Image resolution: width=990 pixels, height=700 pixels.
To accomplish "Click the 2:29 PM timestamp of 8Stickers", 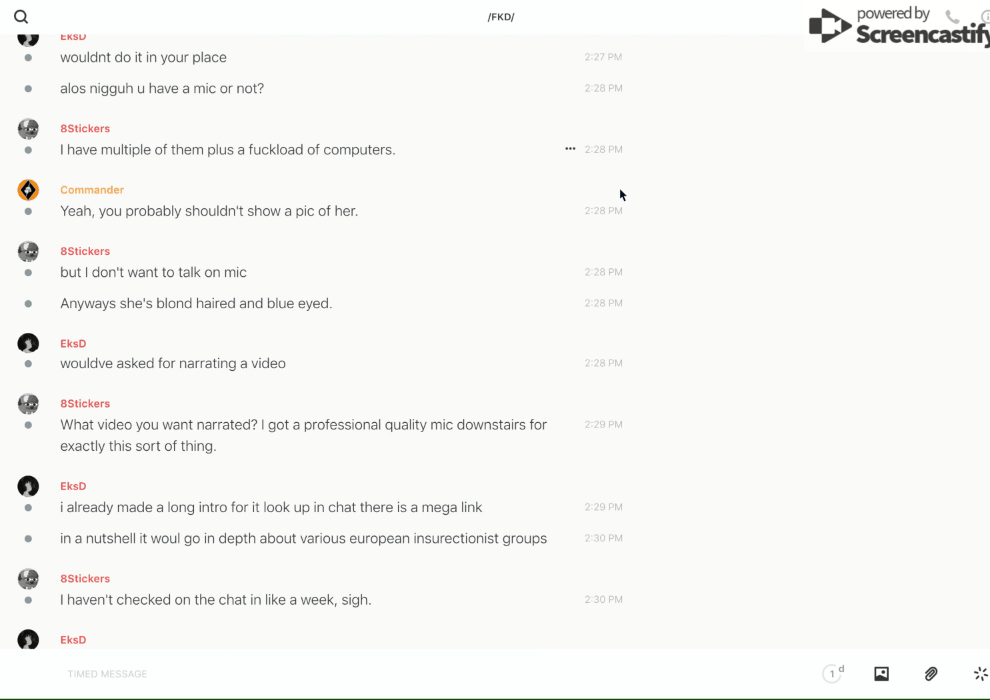I will (603, 425).
